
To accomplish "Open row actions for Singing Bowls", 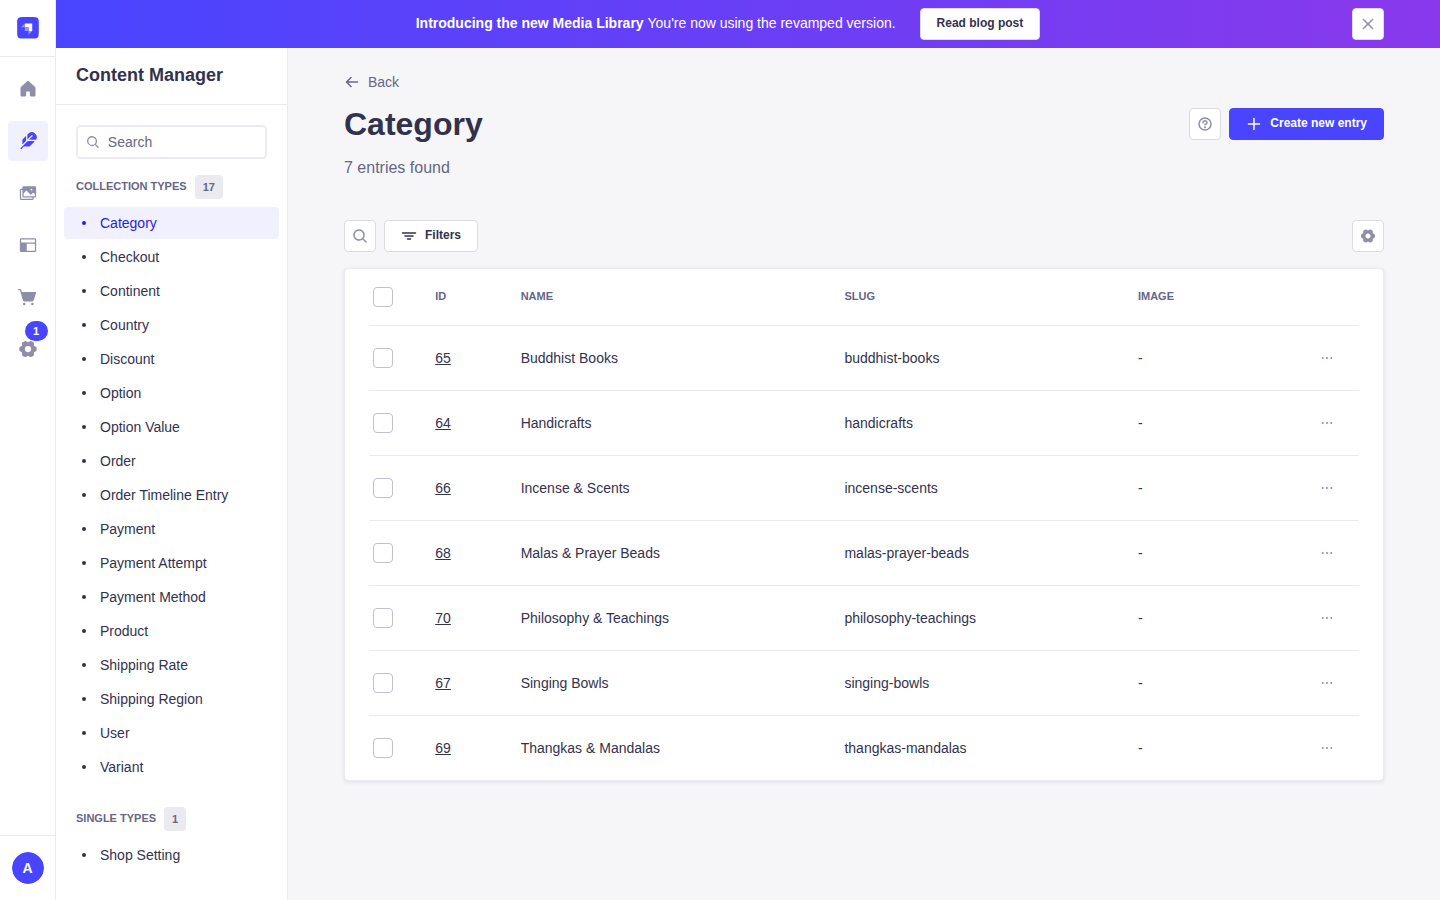I will coord(1327,683).
